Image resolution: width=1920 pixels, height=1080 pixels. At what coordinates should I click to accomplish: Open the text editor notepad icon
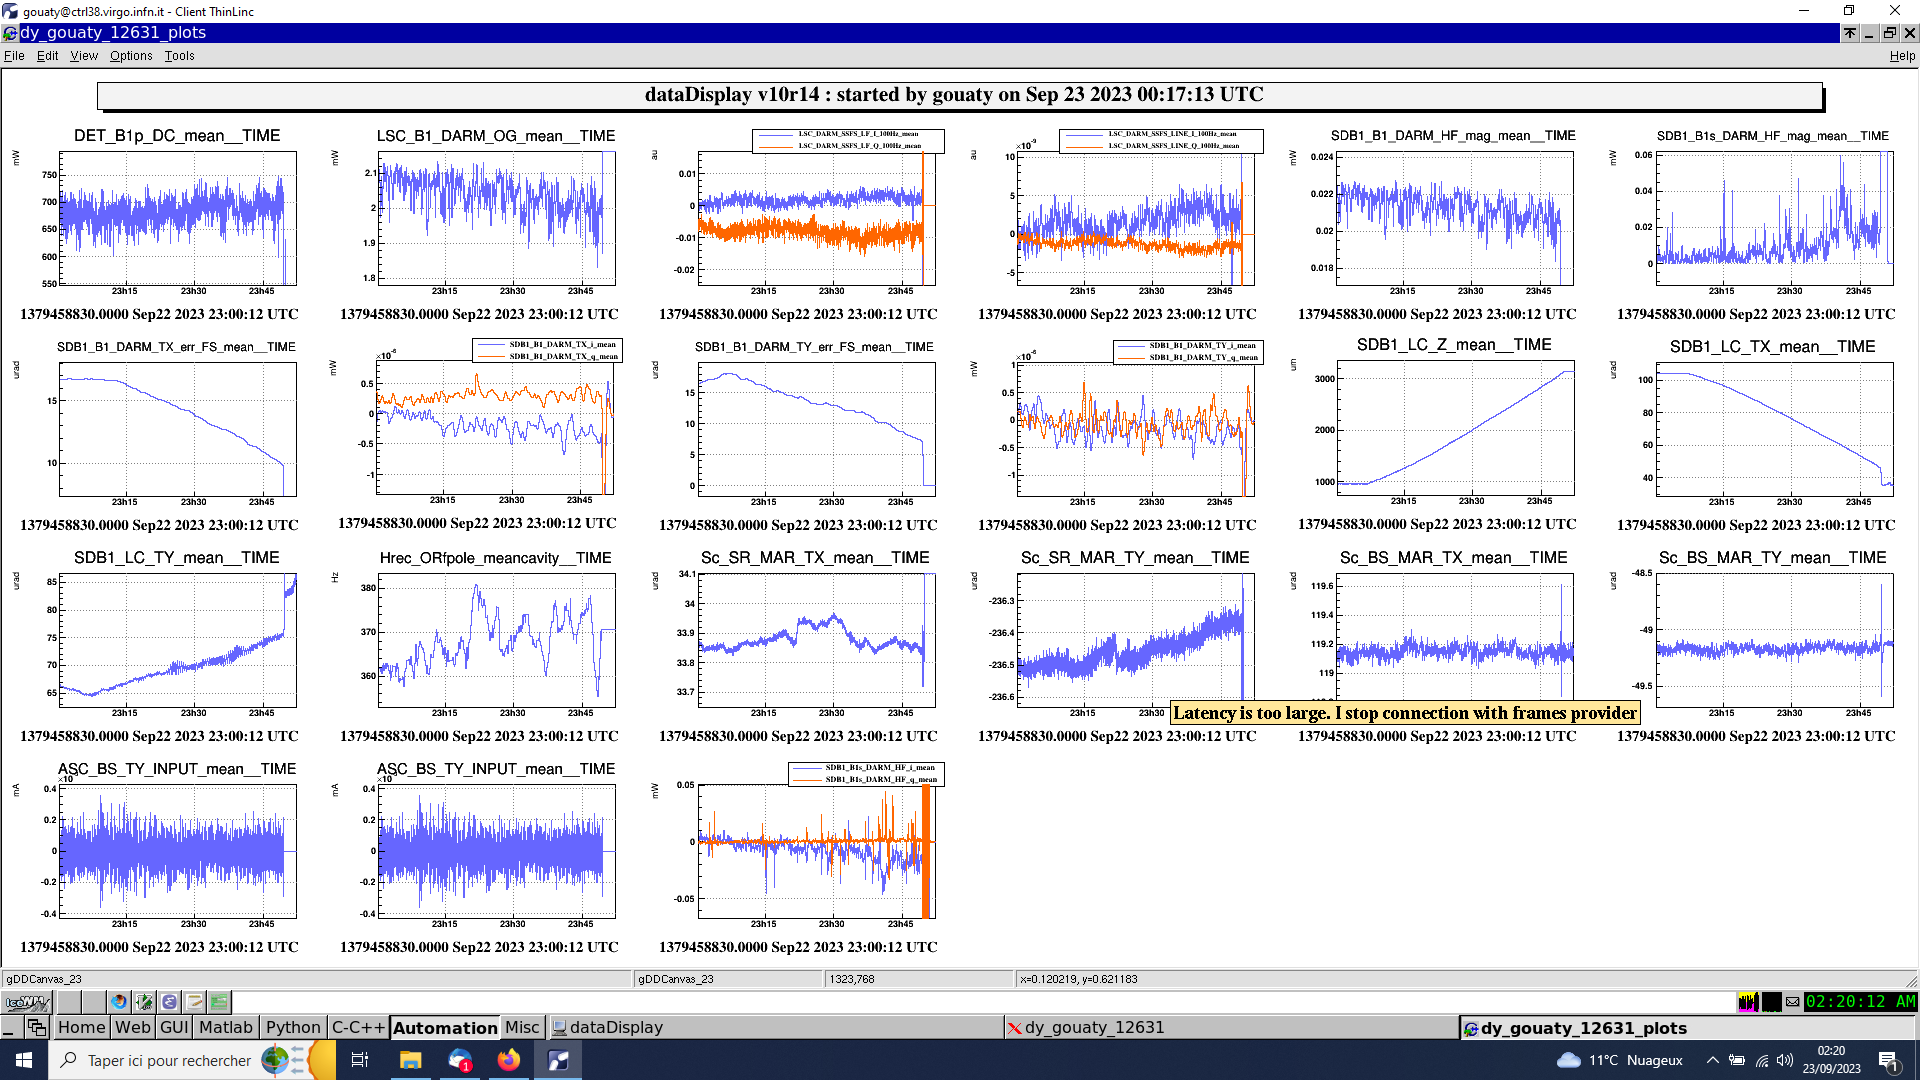click(195, 1002)
